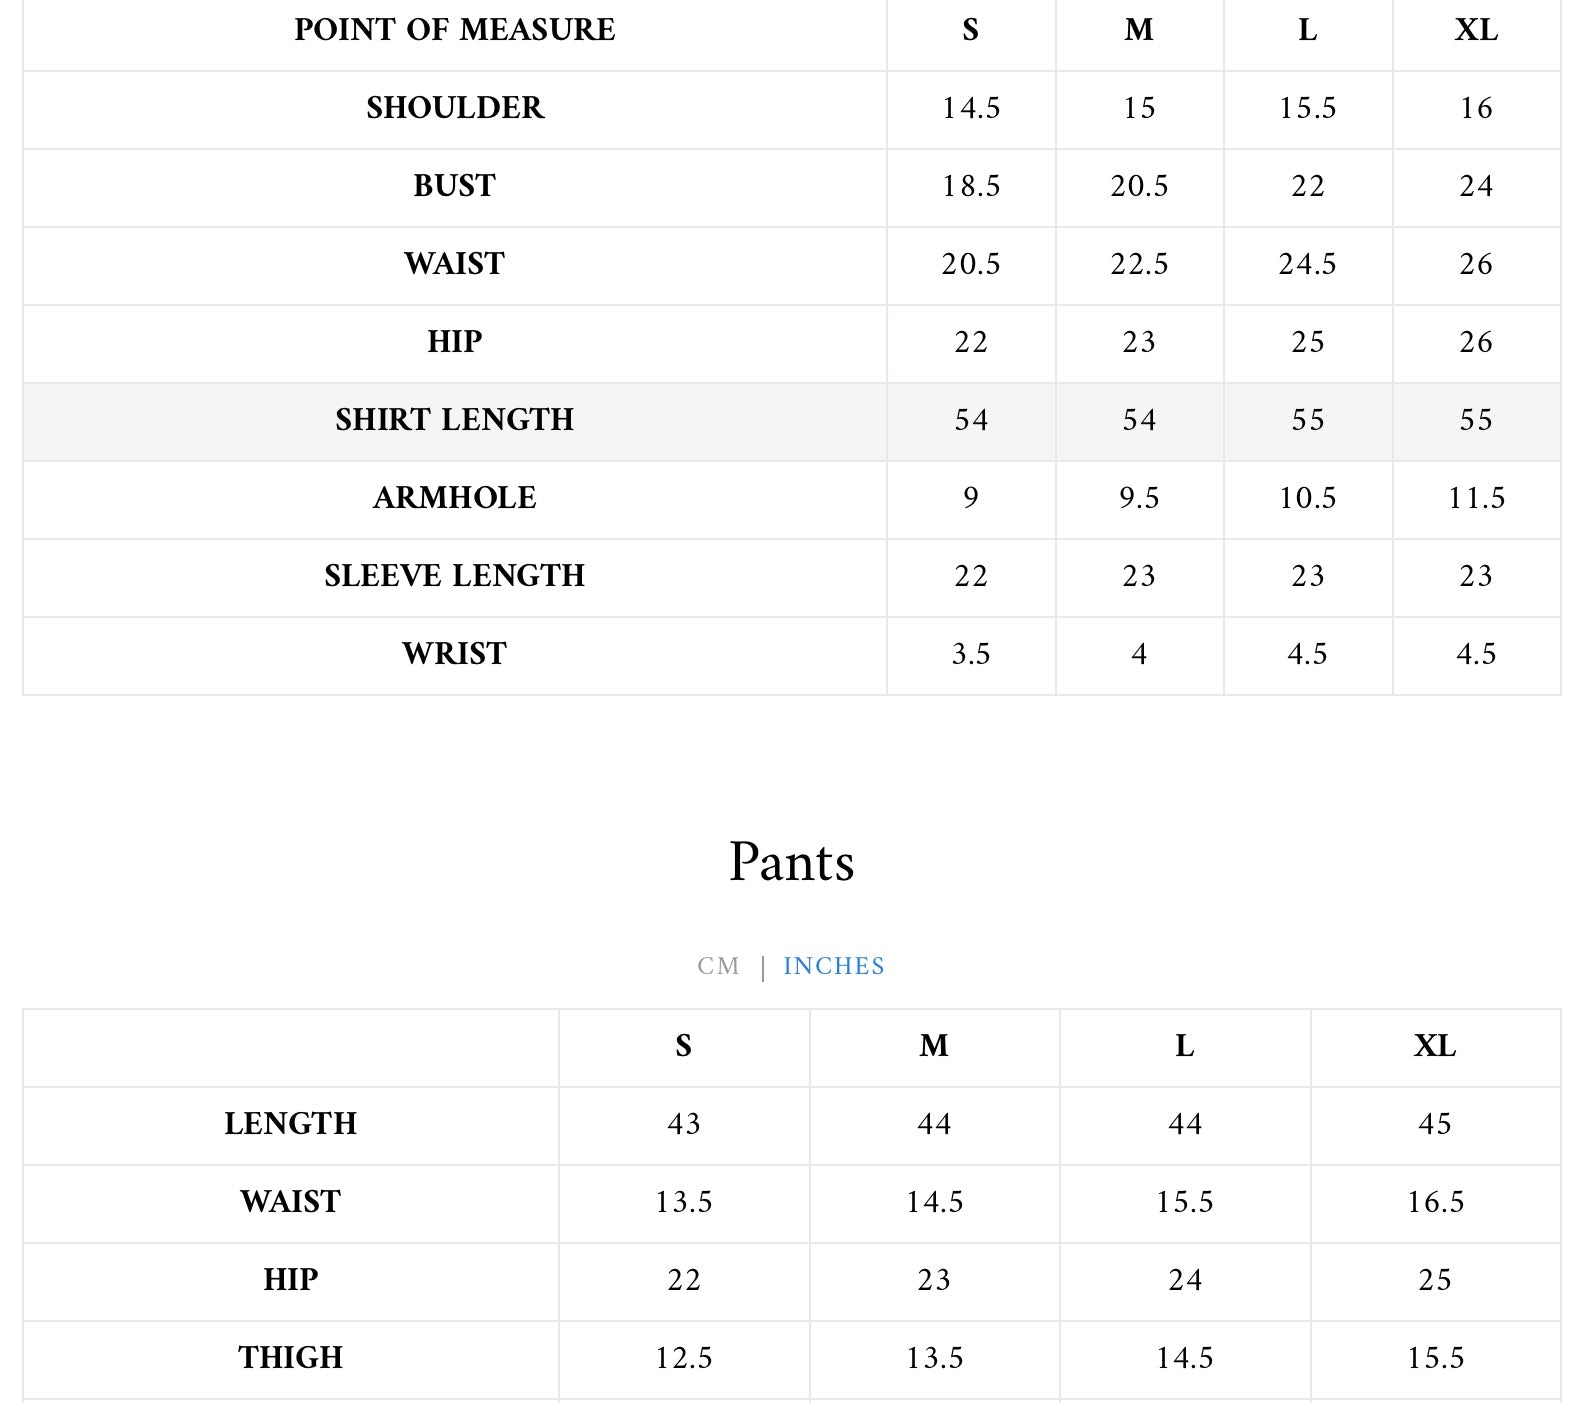Click the pants waist XL value 16.5

click(x=1435, y=1202)
